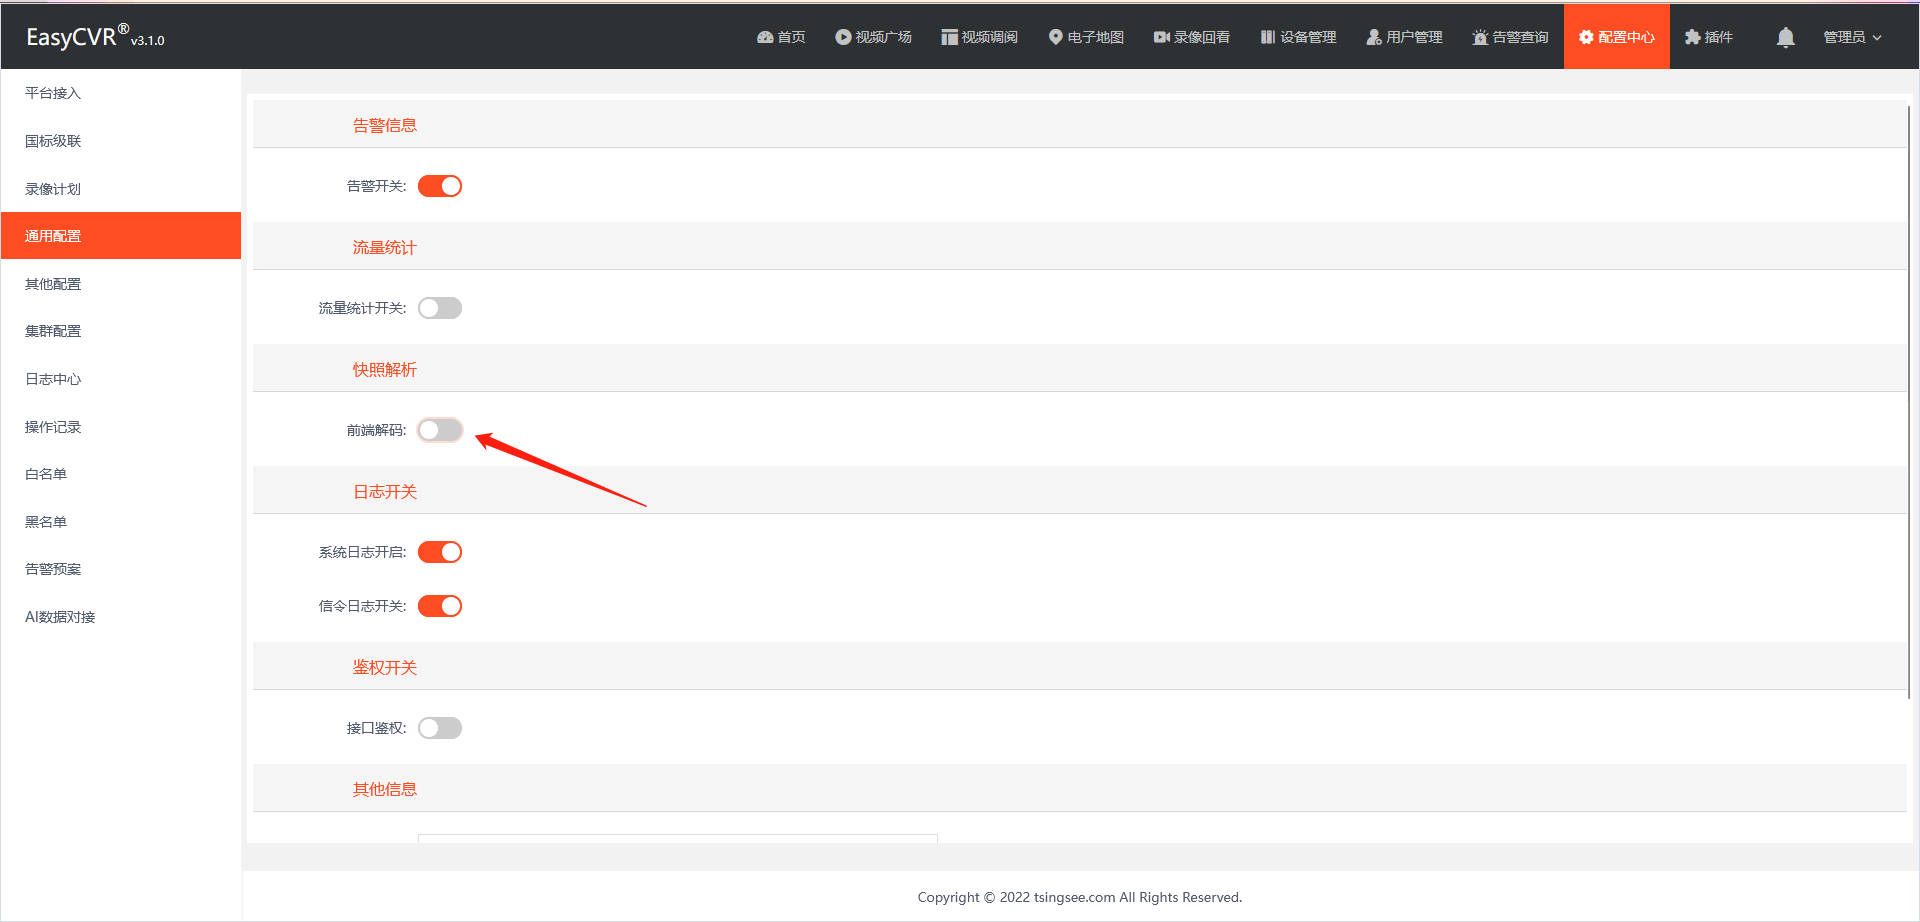Screen dimensions: 1920x922
Task: Click the EasyCVR logo
Action: coord(95,37)
